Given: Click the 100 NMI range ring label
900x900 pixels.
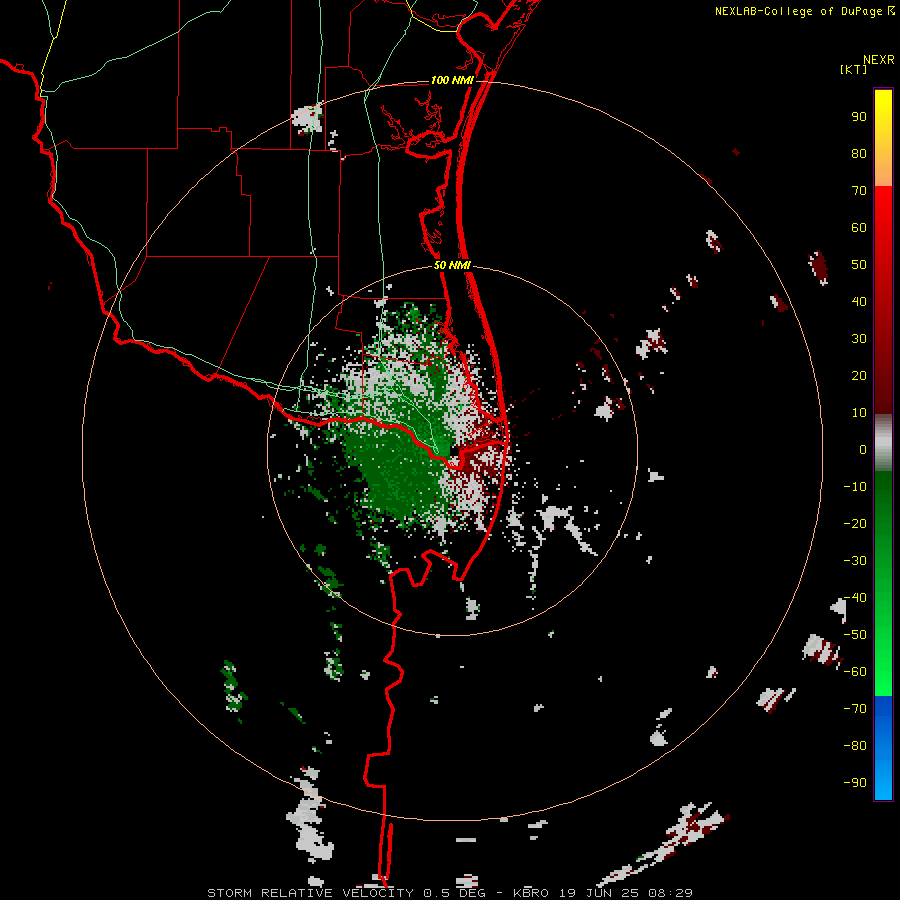Looking at the screenshot, I should coord(452,80).
